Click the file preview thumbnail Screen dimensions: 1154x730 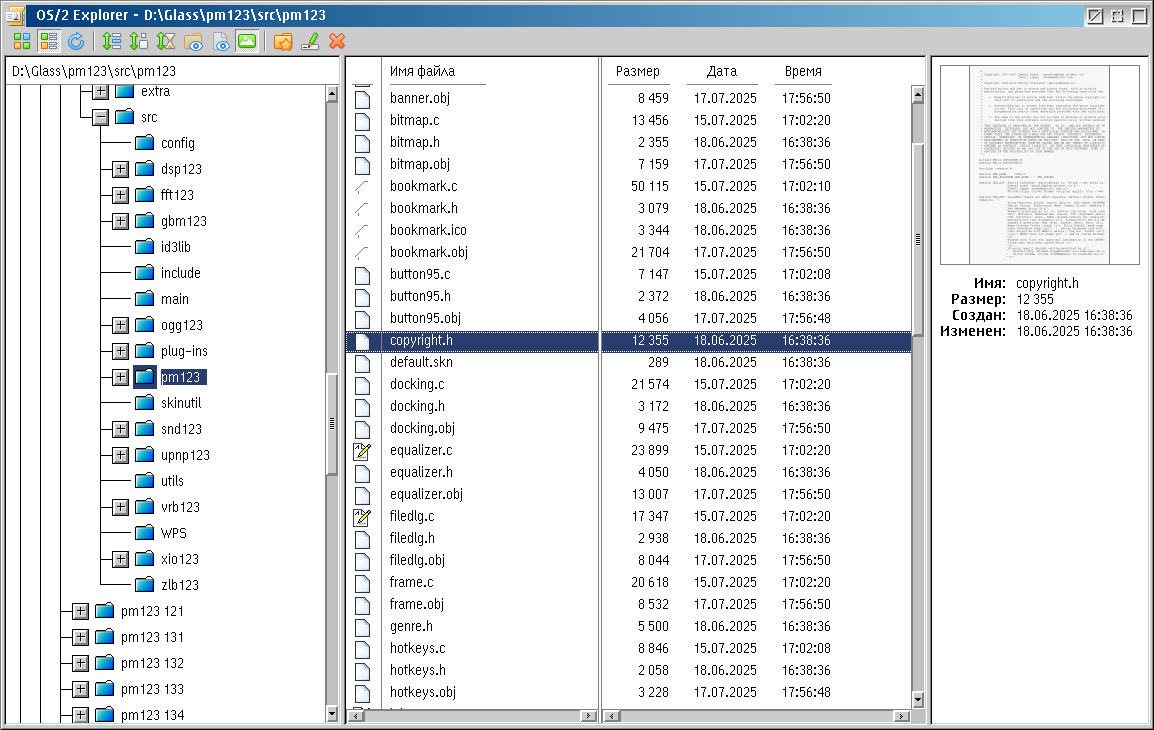(1041, 165)
